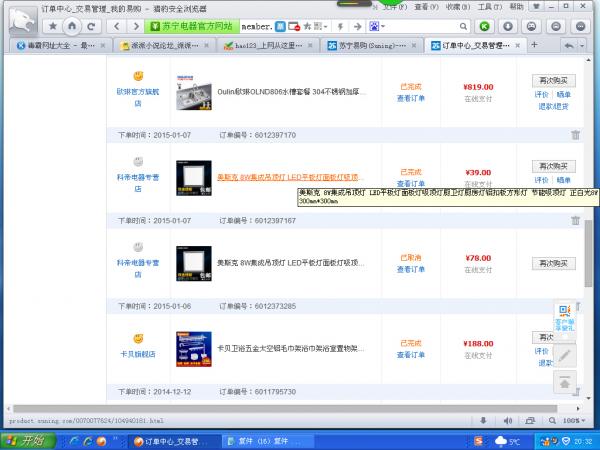The image size is (600, 450).
Task: Click 再次购买 for the ¥39.00 order
Action: [x=553, y=166]
